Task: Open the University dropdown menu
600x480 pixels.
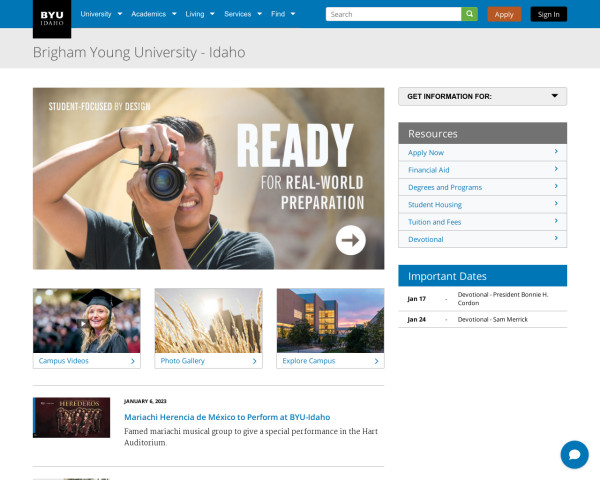Action: pos(101,14)
